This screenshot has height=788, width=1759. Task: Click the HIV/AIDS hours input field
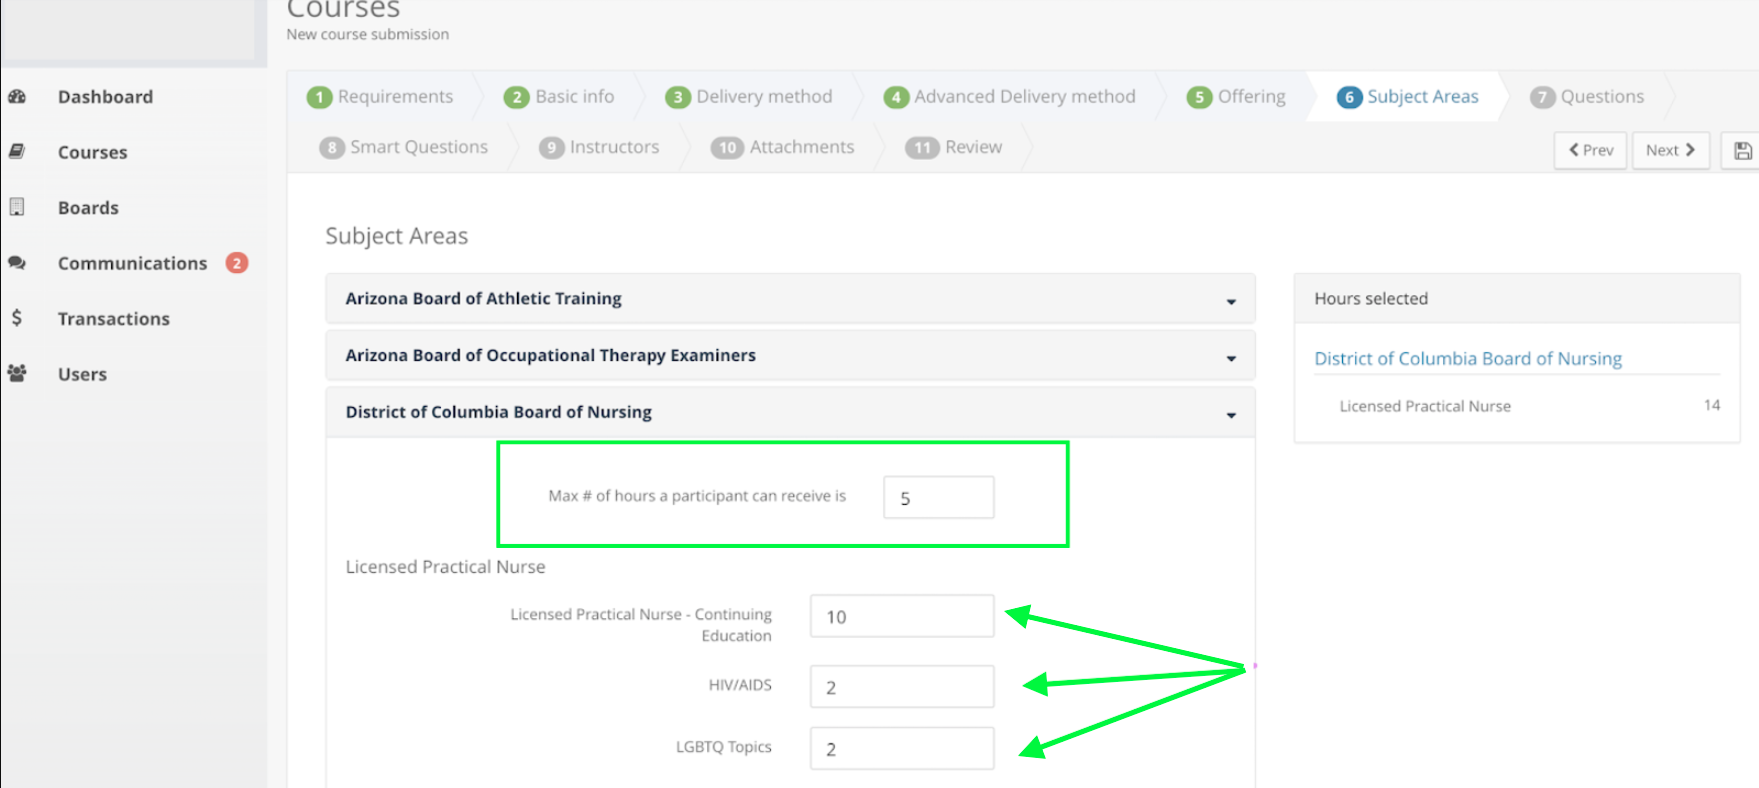[902, 686]
